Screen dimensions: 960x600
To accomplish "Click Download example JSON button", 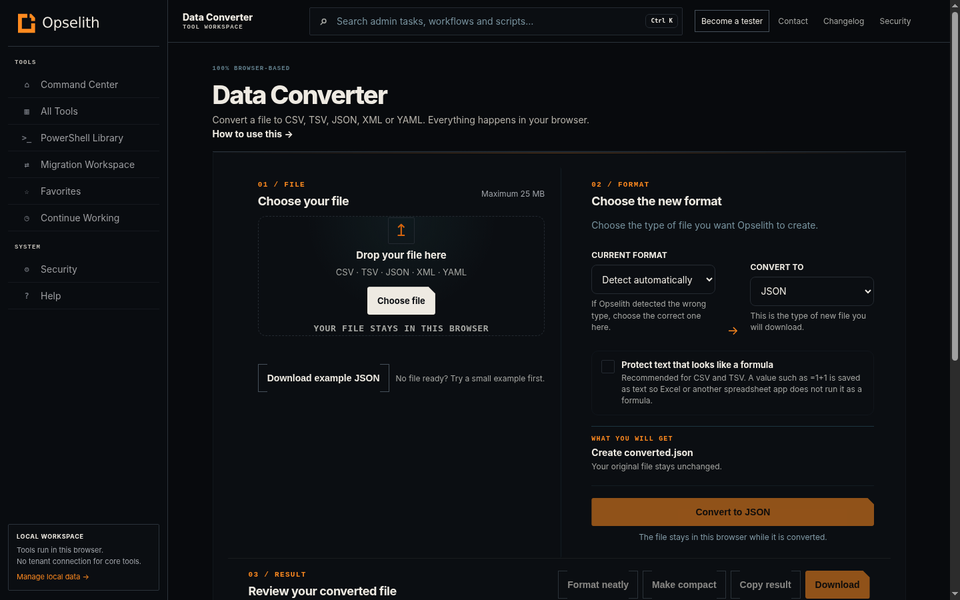I will (x=323, y=378).
